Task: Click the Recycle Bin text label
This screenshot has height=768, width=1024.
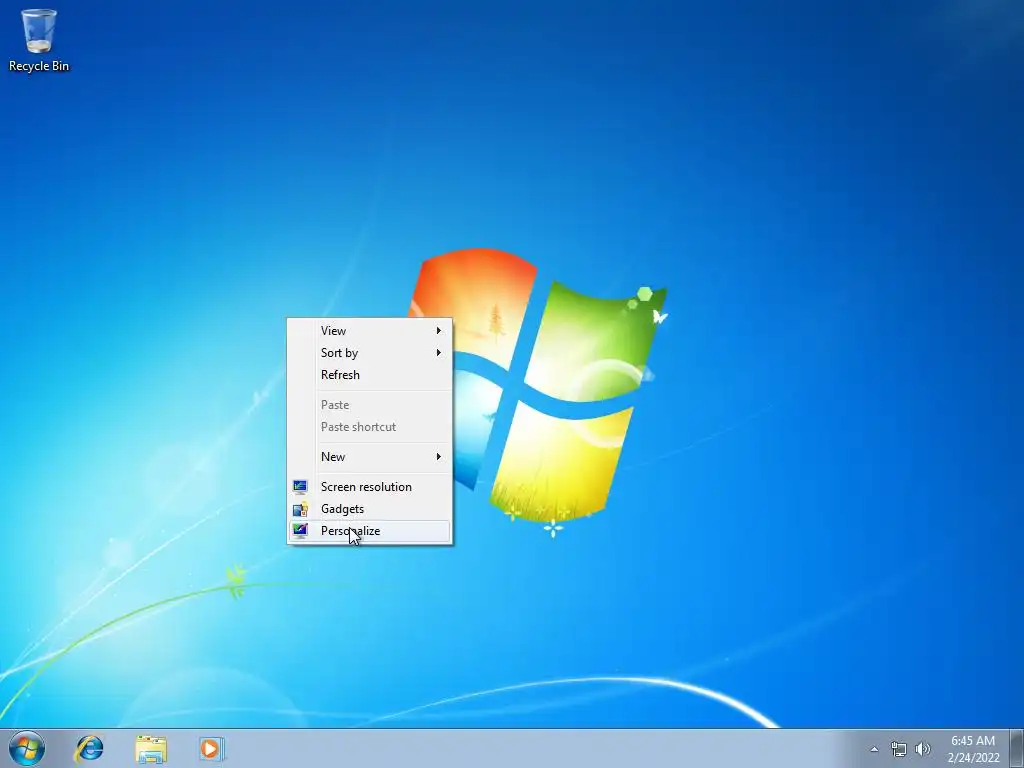Action: coord(39,66)
